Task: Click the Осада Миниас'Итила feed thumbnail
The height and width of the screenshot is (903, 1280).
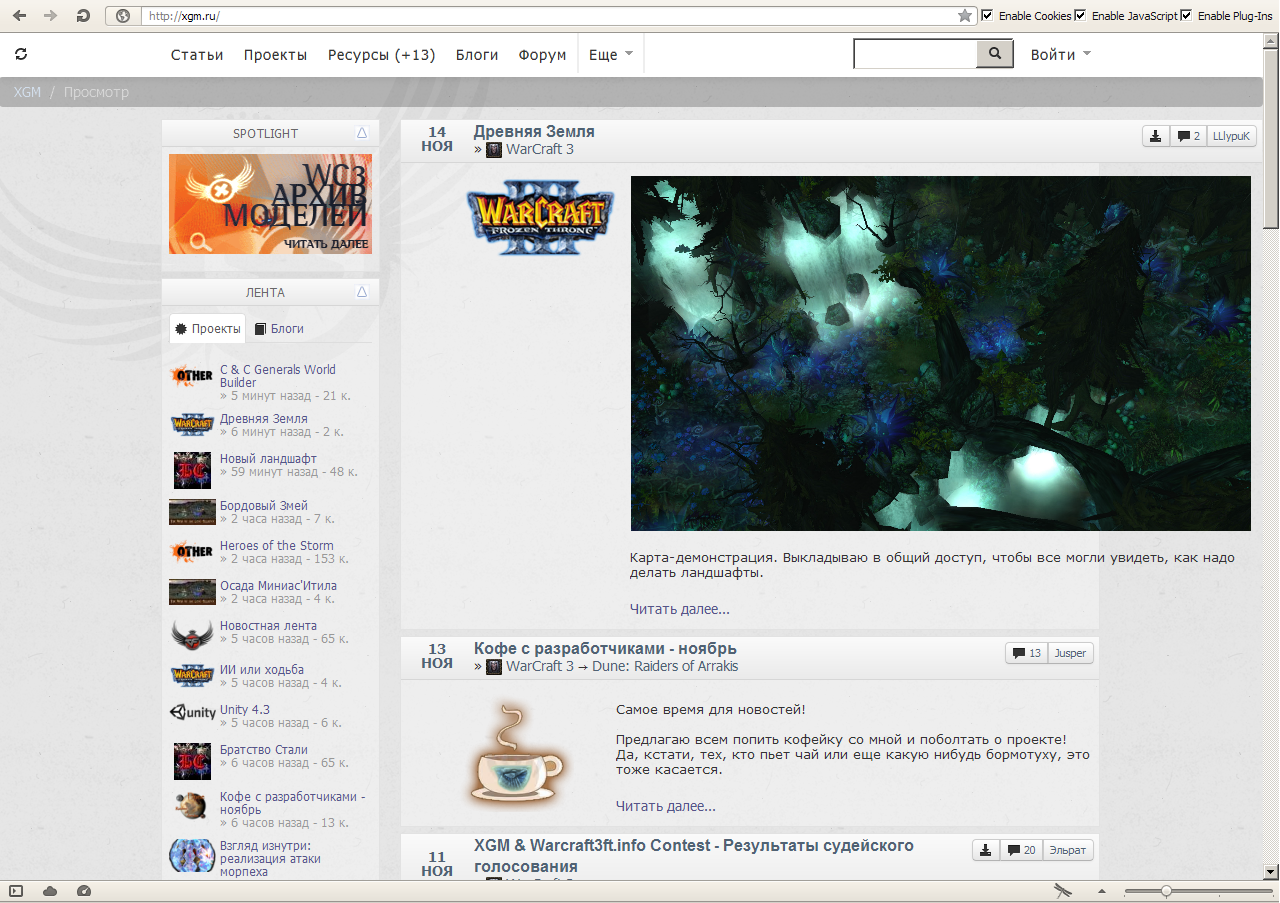Action: point(192,592)
